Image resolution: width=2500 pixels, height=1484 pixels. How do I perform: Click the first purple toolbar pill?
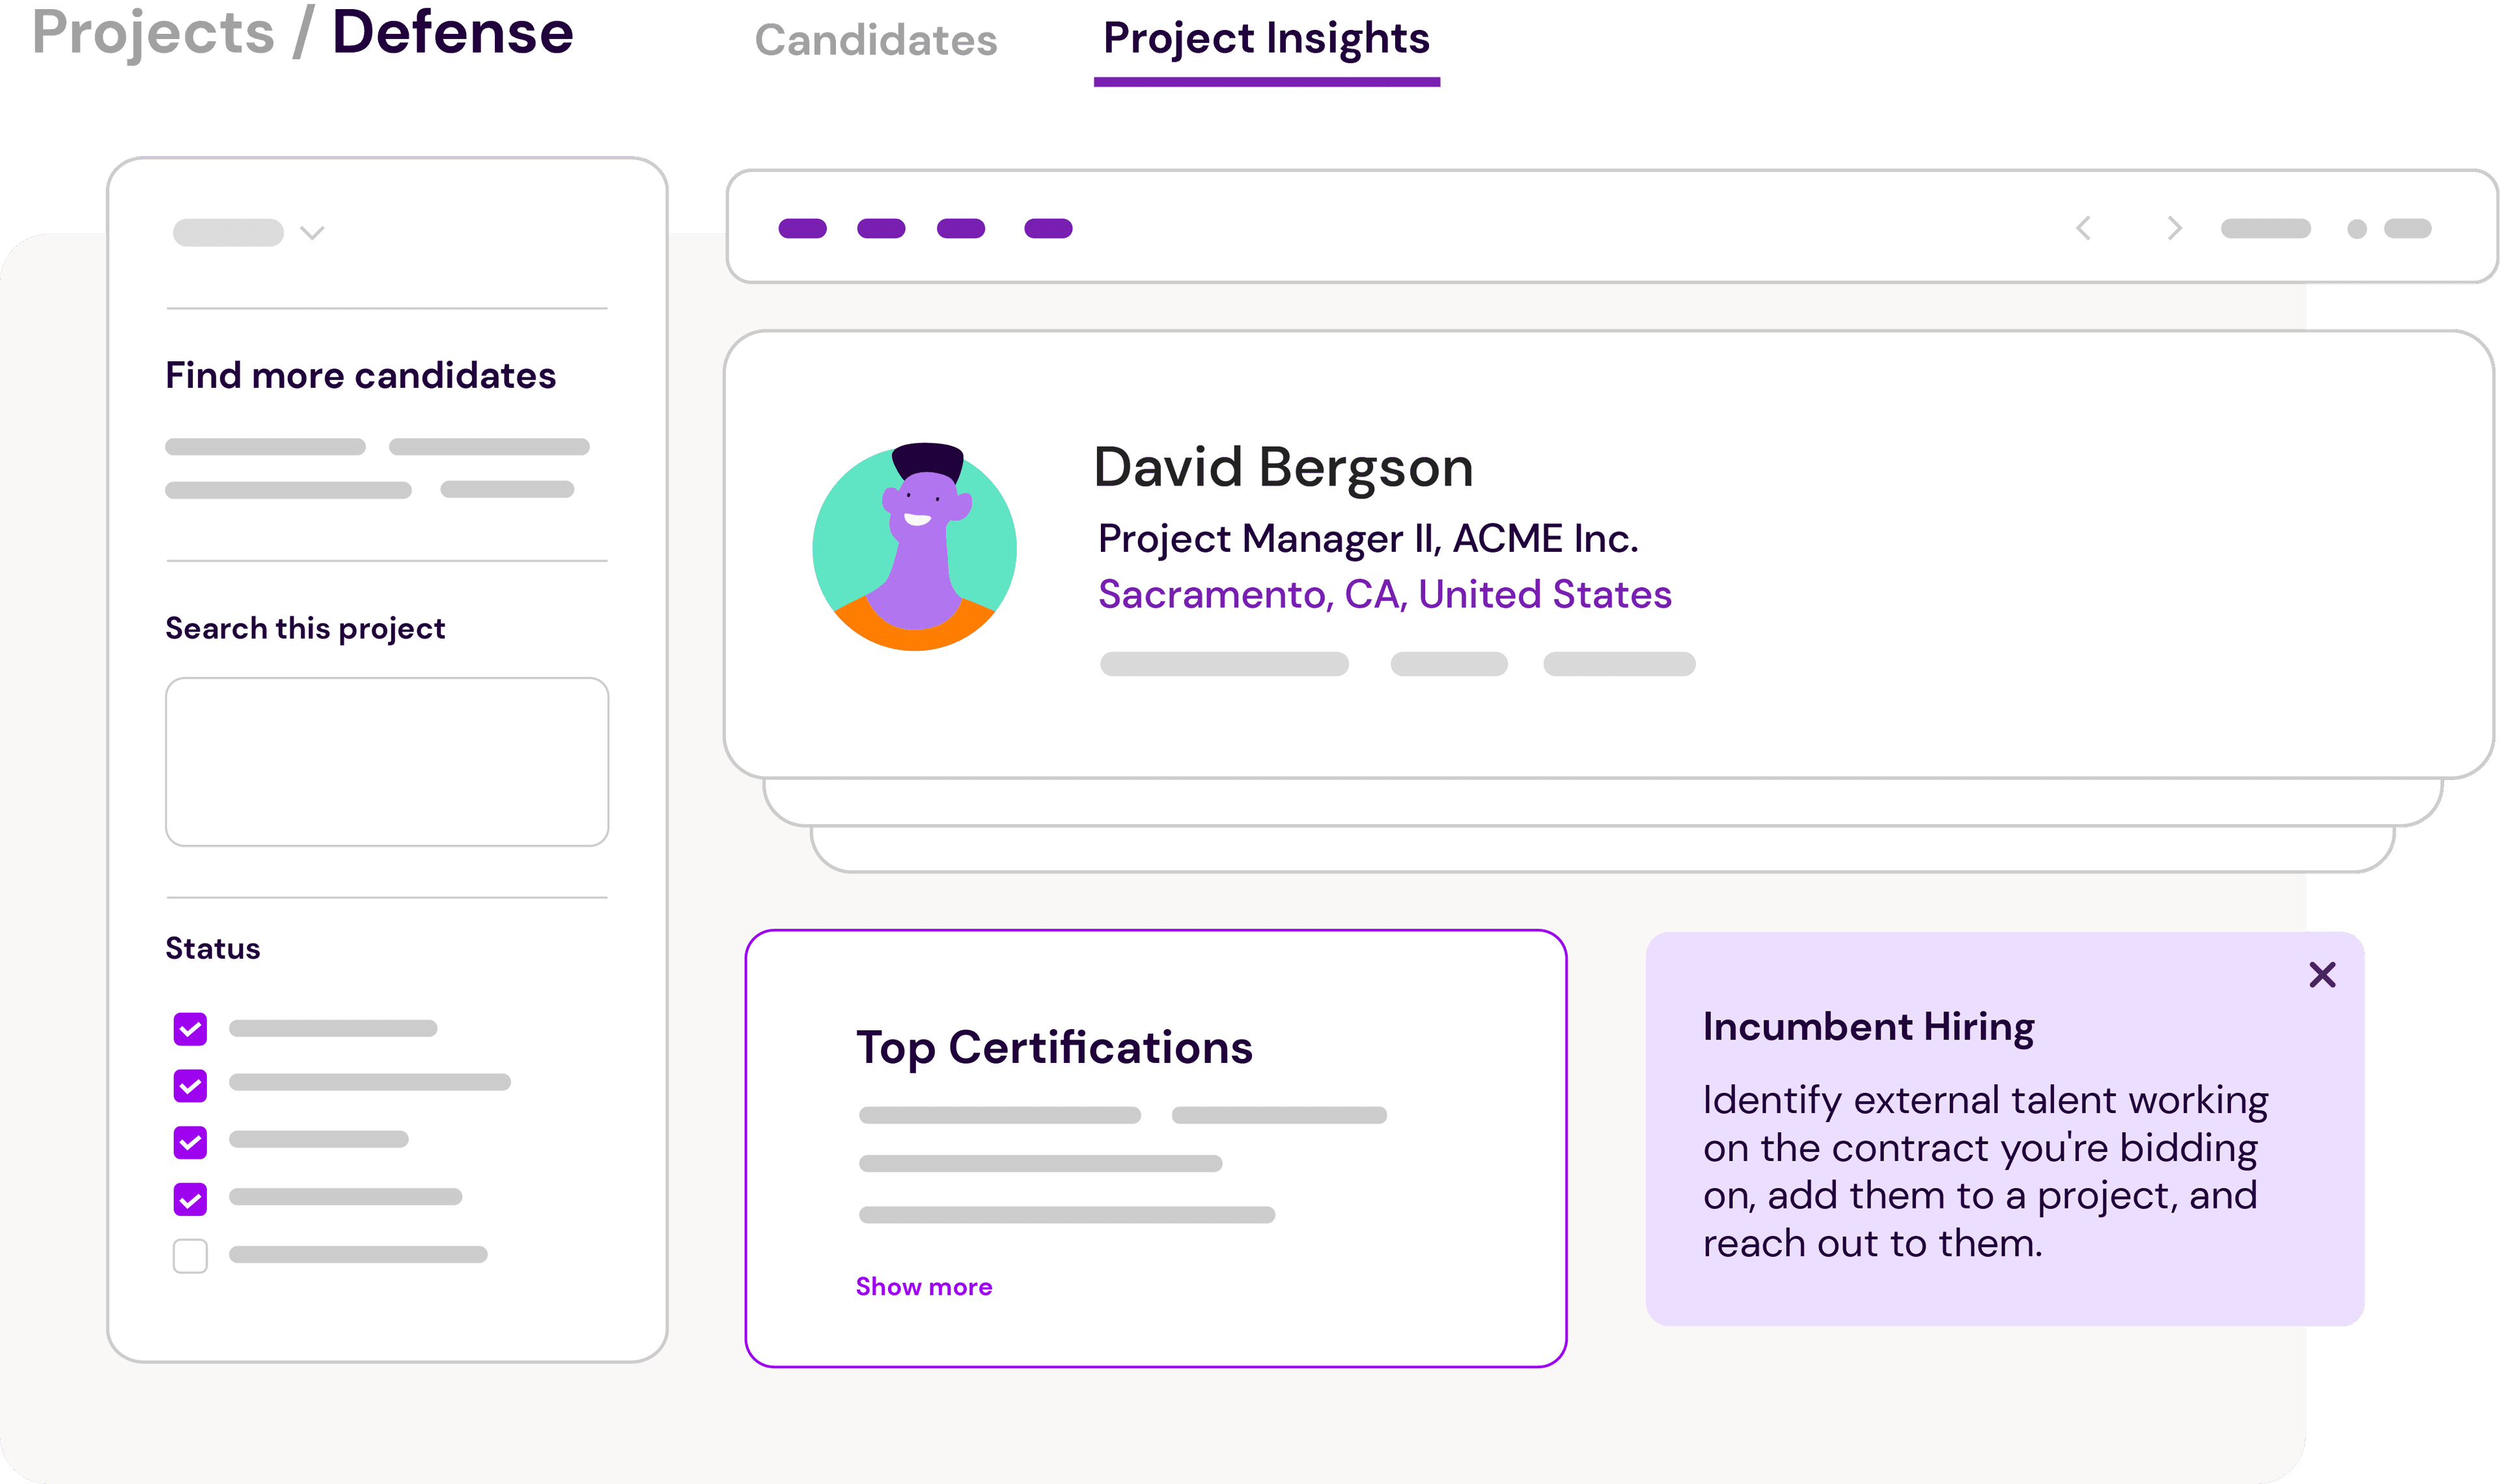click(x=802, y=229)
